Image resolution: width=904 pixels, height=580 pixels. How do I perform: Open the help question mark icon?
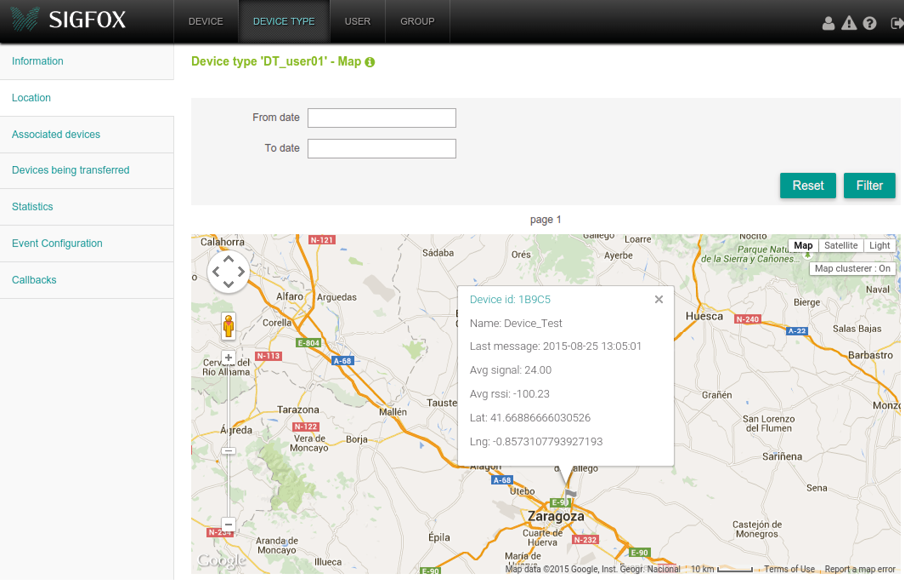click(869, 23)
